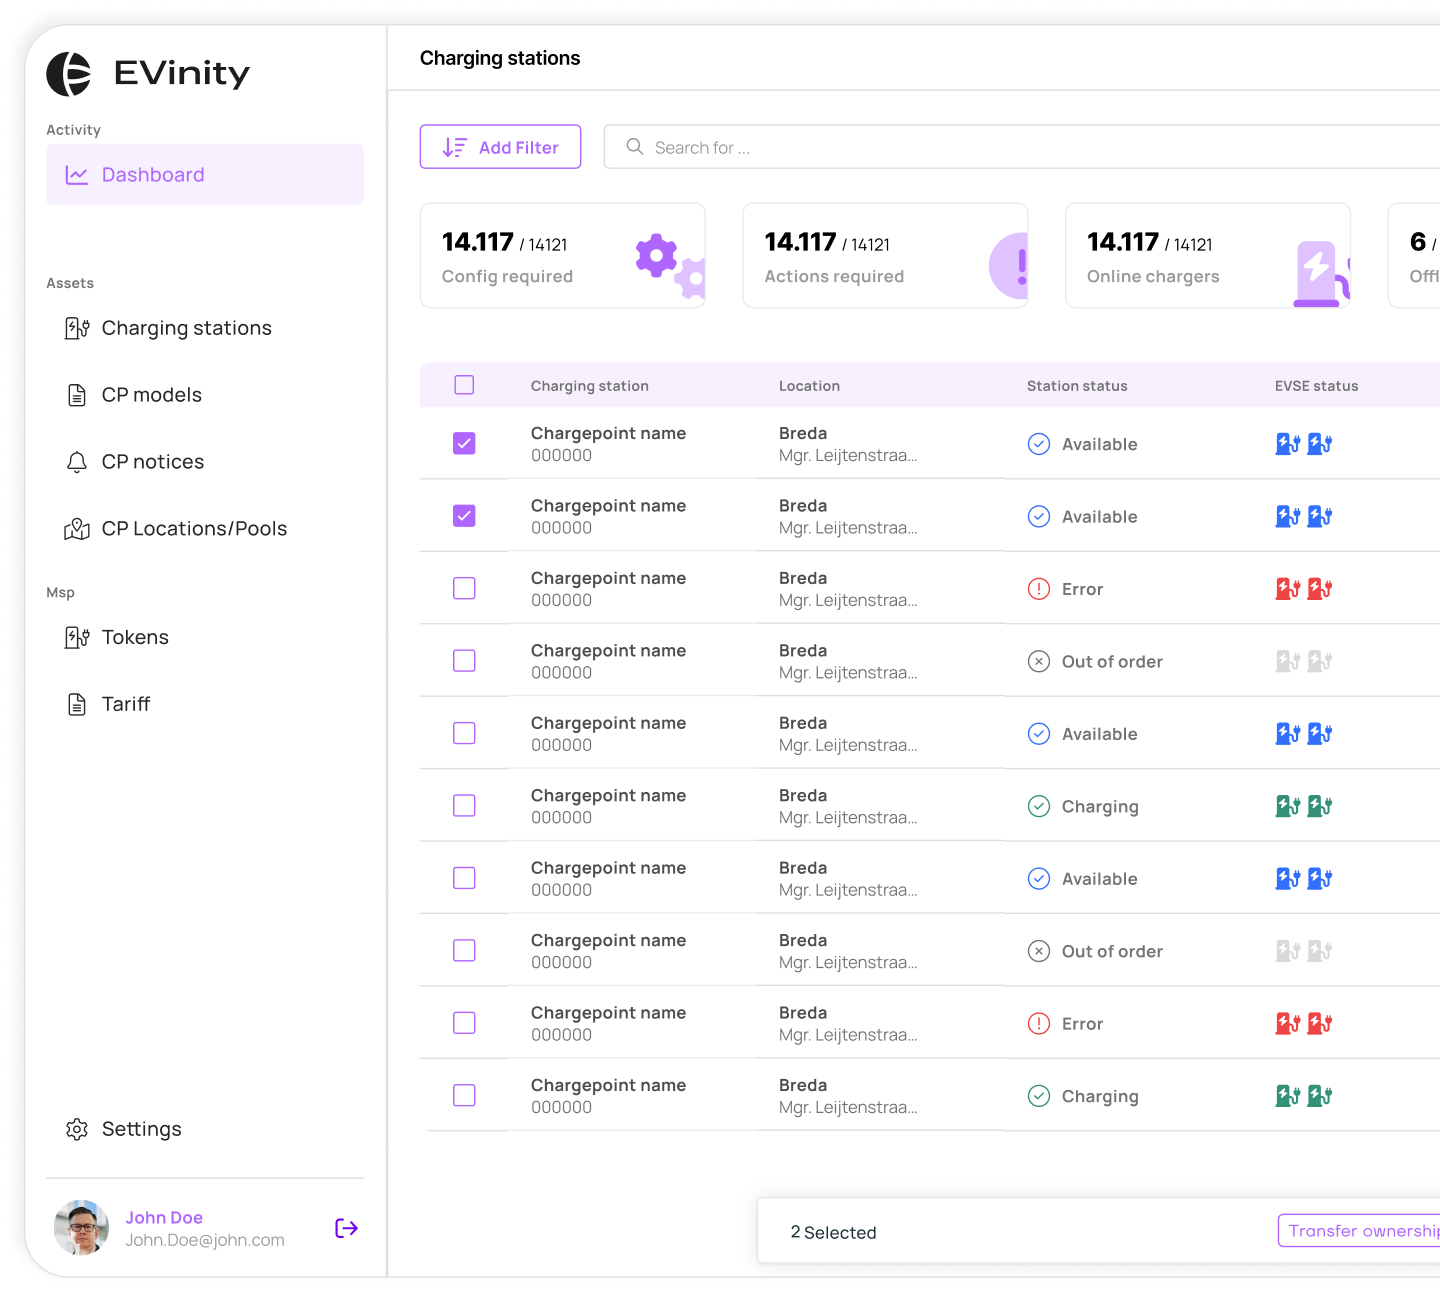
Task: Open the Add Filter dropdown
Action: [x=500, y=146]
